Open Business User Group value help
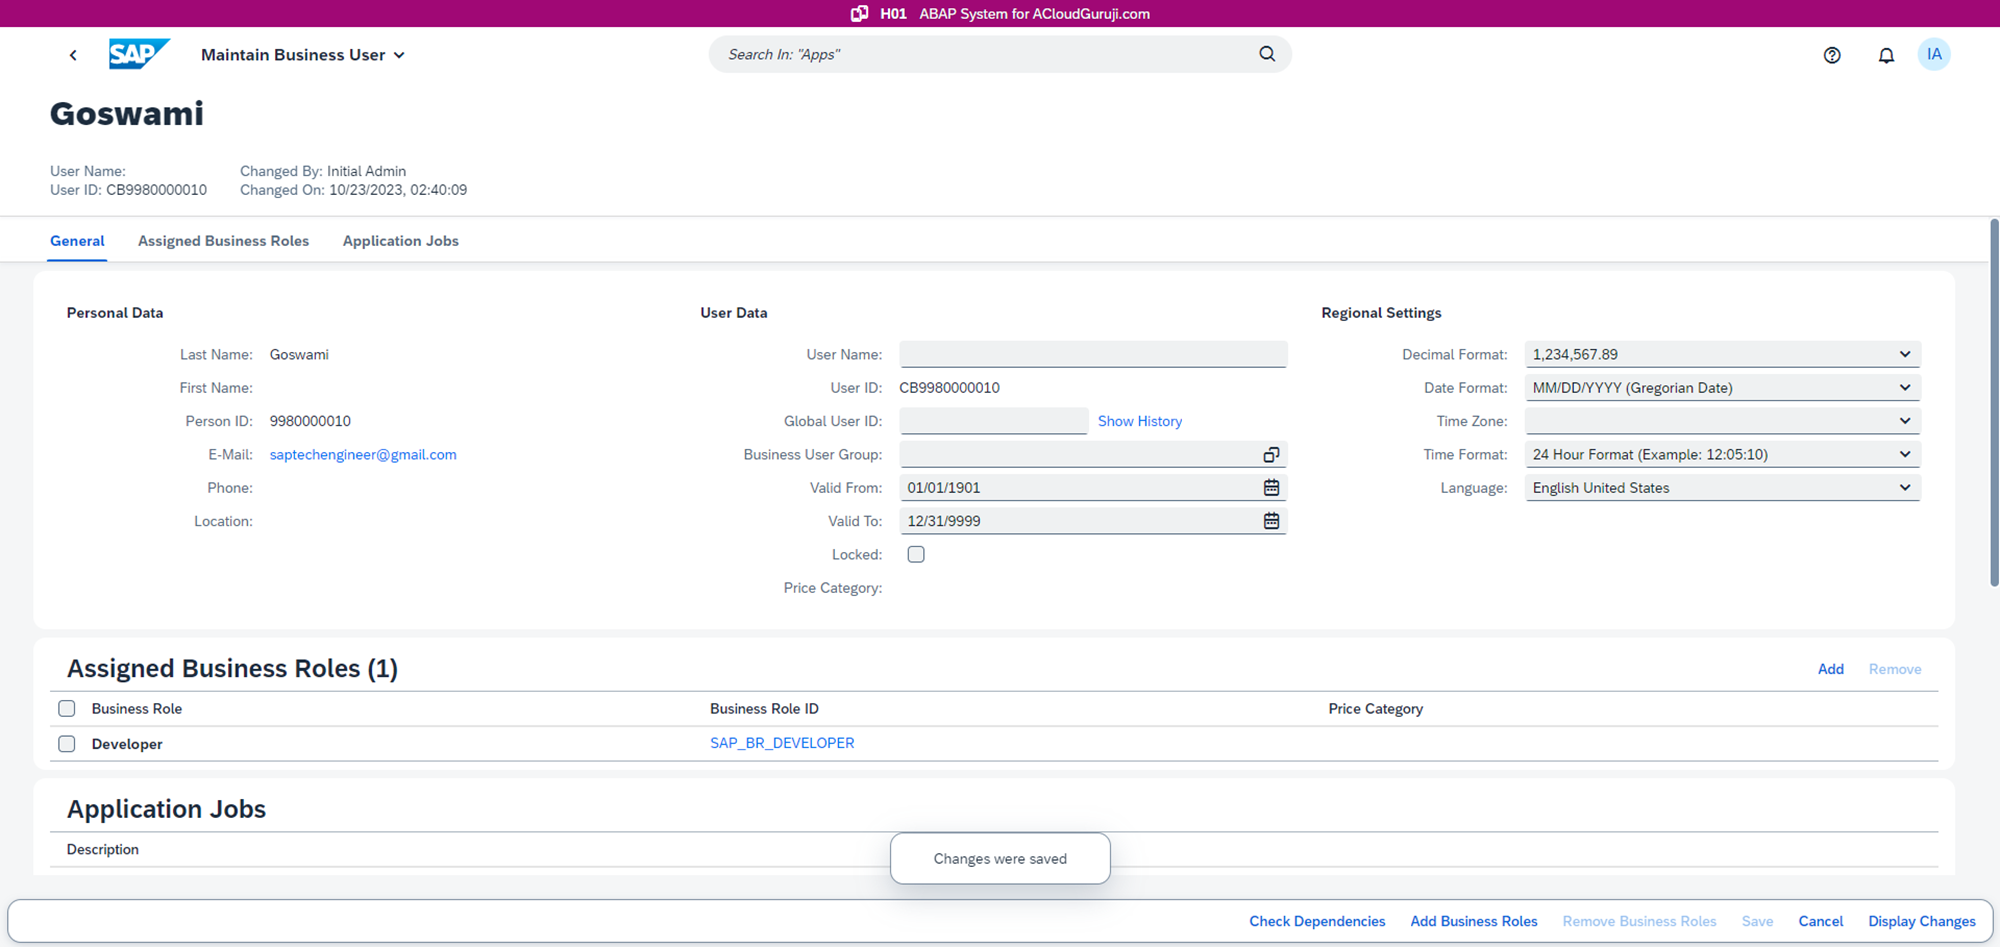 (x=1271, y=455)
